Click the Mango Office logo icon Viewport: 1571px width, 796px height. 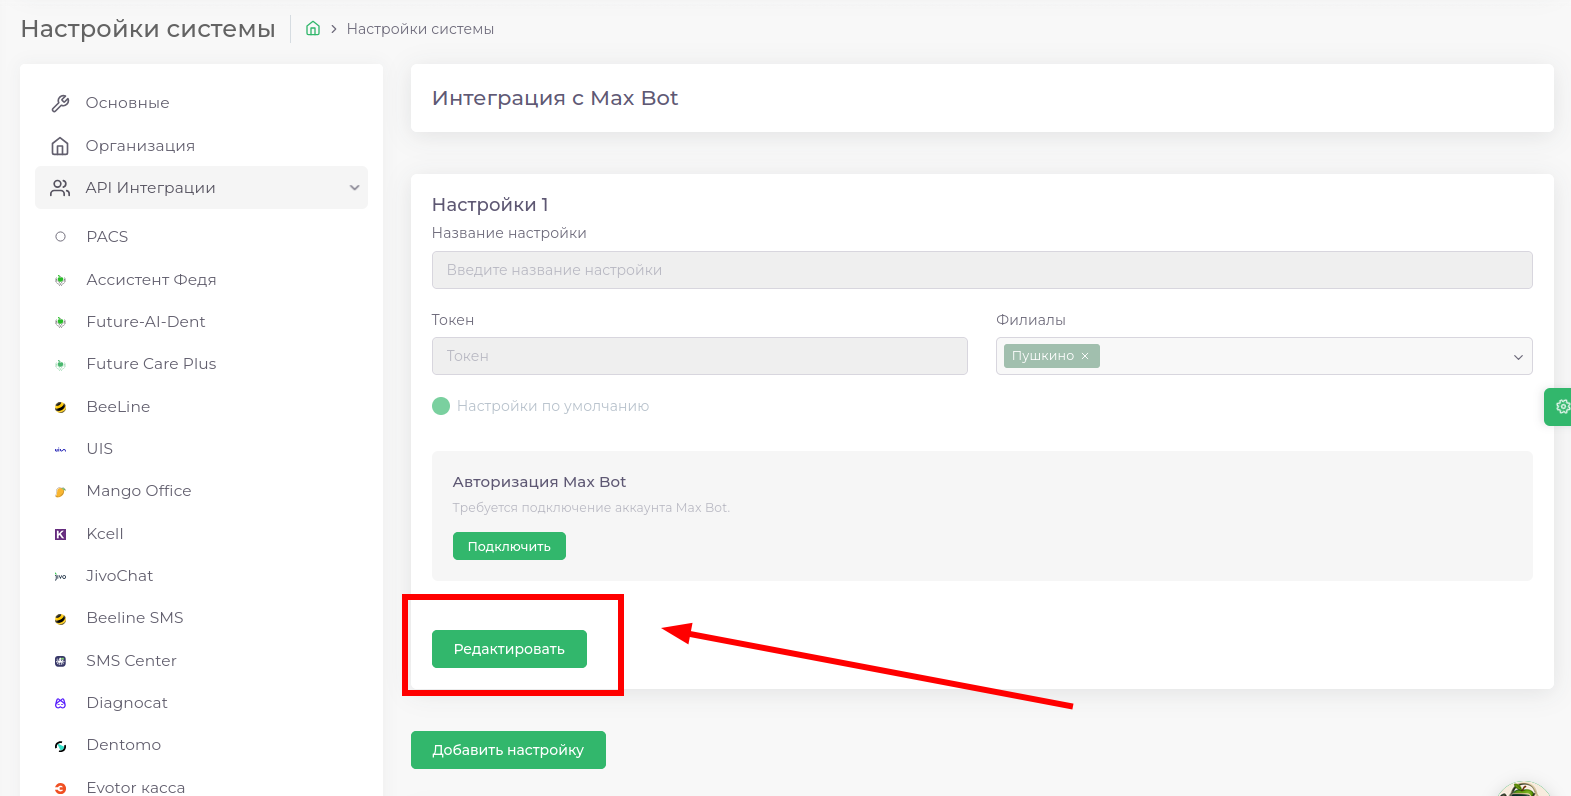60,491
